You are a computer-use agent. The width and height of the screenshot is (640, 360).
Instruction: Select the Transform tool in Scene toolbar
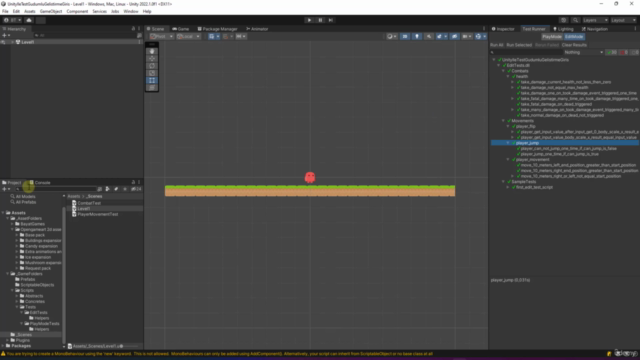pyautogui.click(x=152, y=87)
